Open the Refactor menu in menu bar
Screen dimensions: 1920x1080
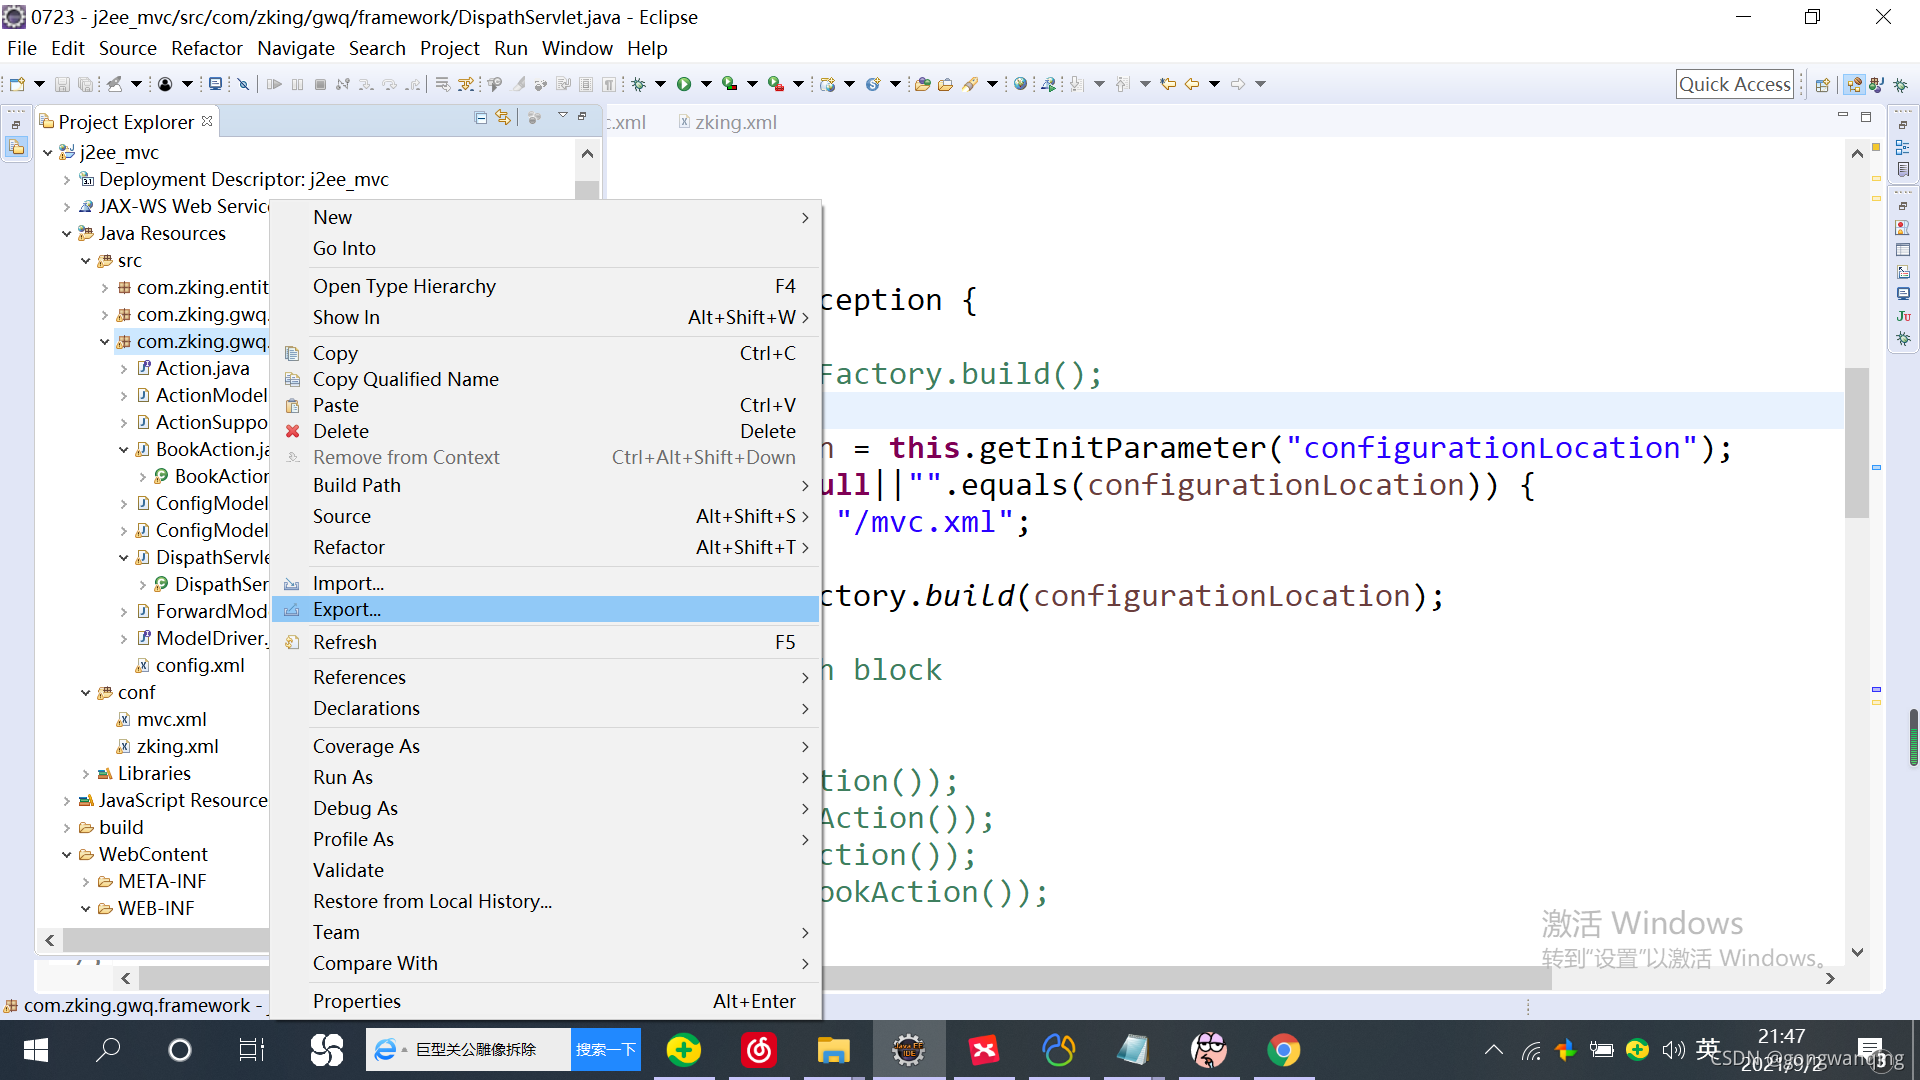(x=206, y=48)
